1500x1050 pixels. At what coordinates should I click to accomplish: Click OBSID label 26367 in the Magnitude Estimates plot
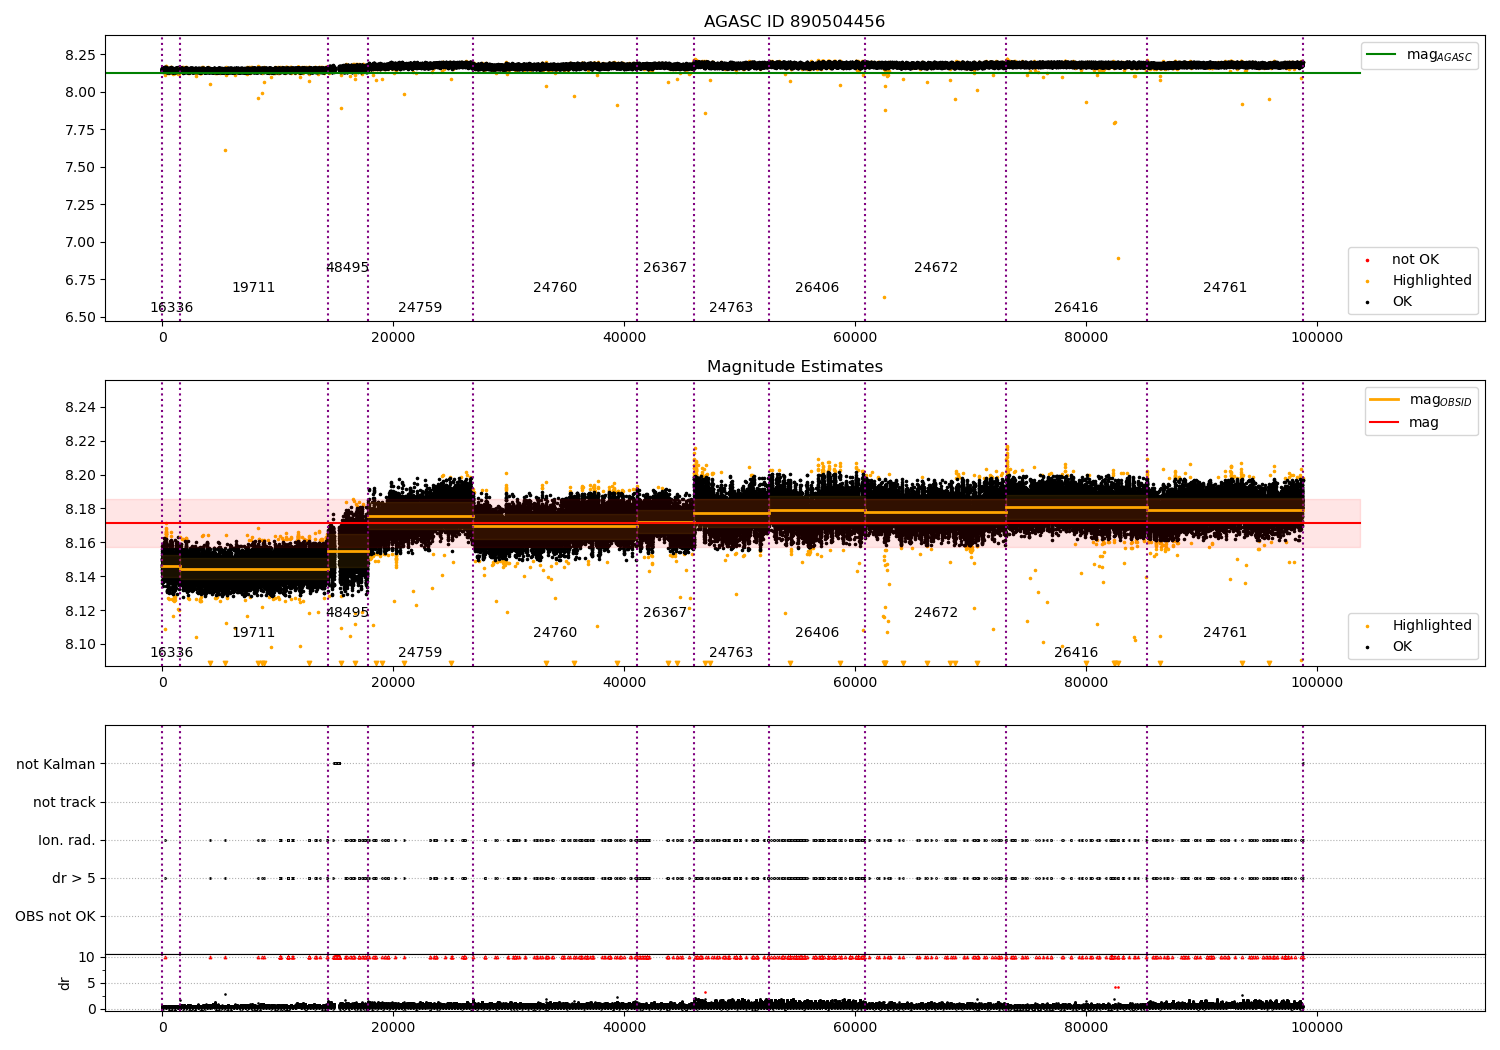coord(665,613)
